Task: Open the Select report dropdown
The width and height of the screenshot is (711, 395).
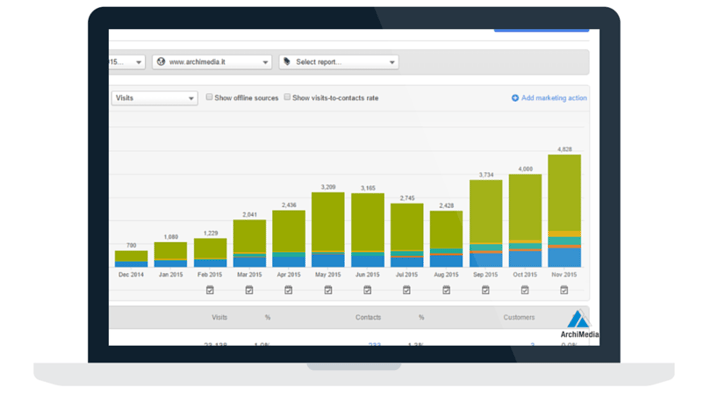Action: pyautogui.click(x=339, y=62)
